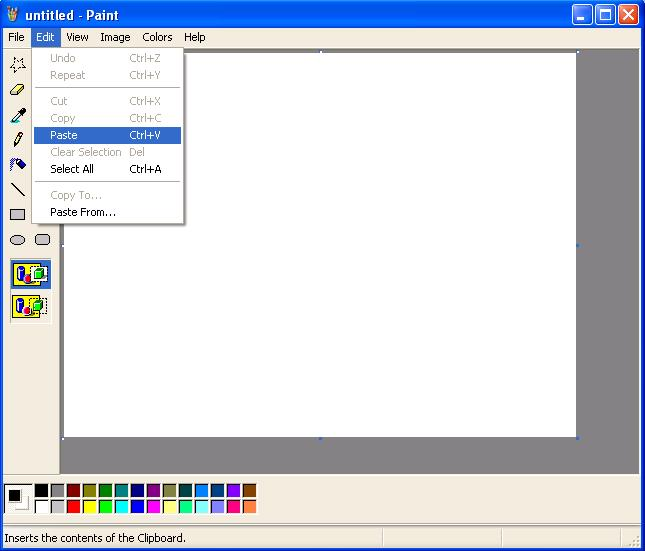Choose Paste From... in the Edit menu
Screen dimensions: 645x551
[x=107, y=212]
